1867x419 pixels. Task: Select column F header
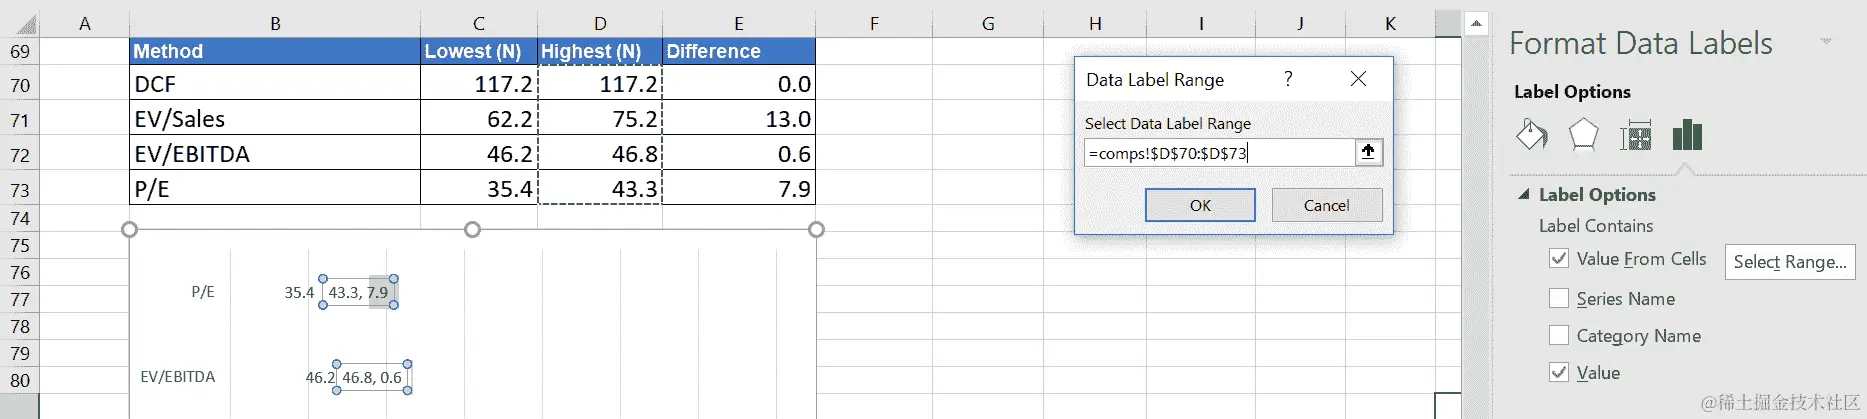tap(874, 24)
